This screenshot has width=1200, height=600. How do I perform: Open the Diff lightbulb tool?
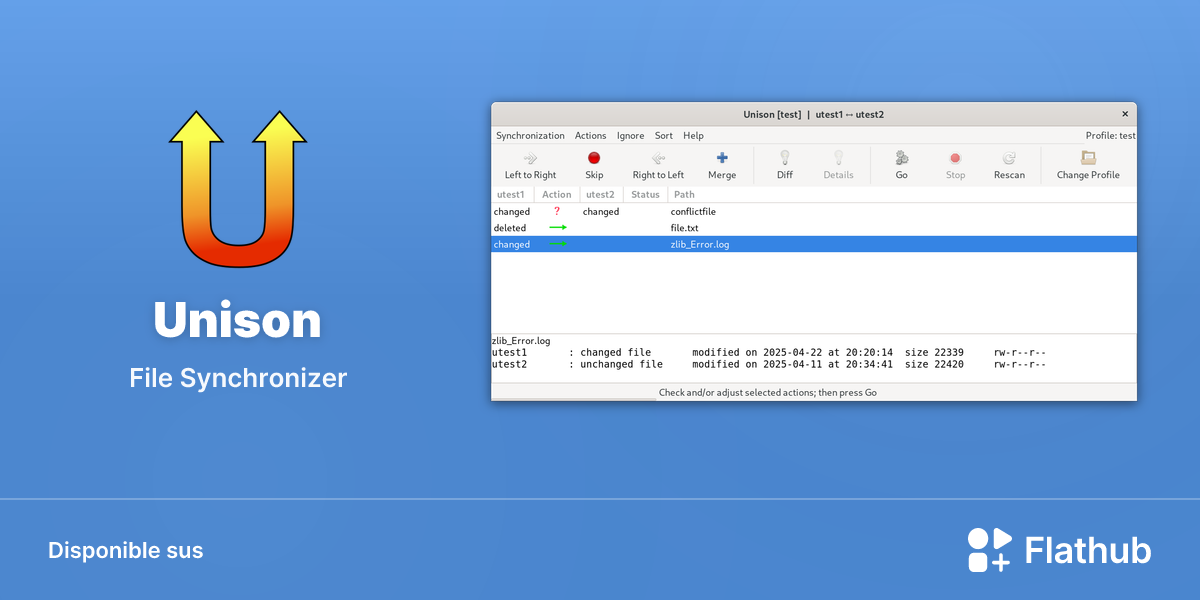(x=785, y=158)
